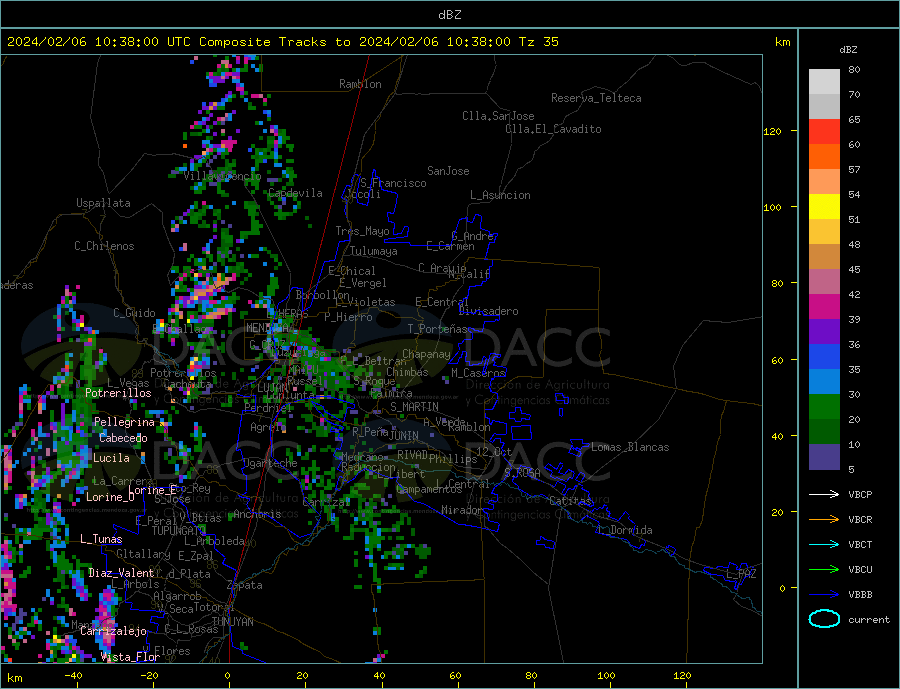
Task: Select the light gray 70–80 dBZ swatch
Action: click(x=824, y=82)
